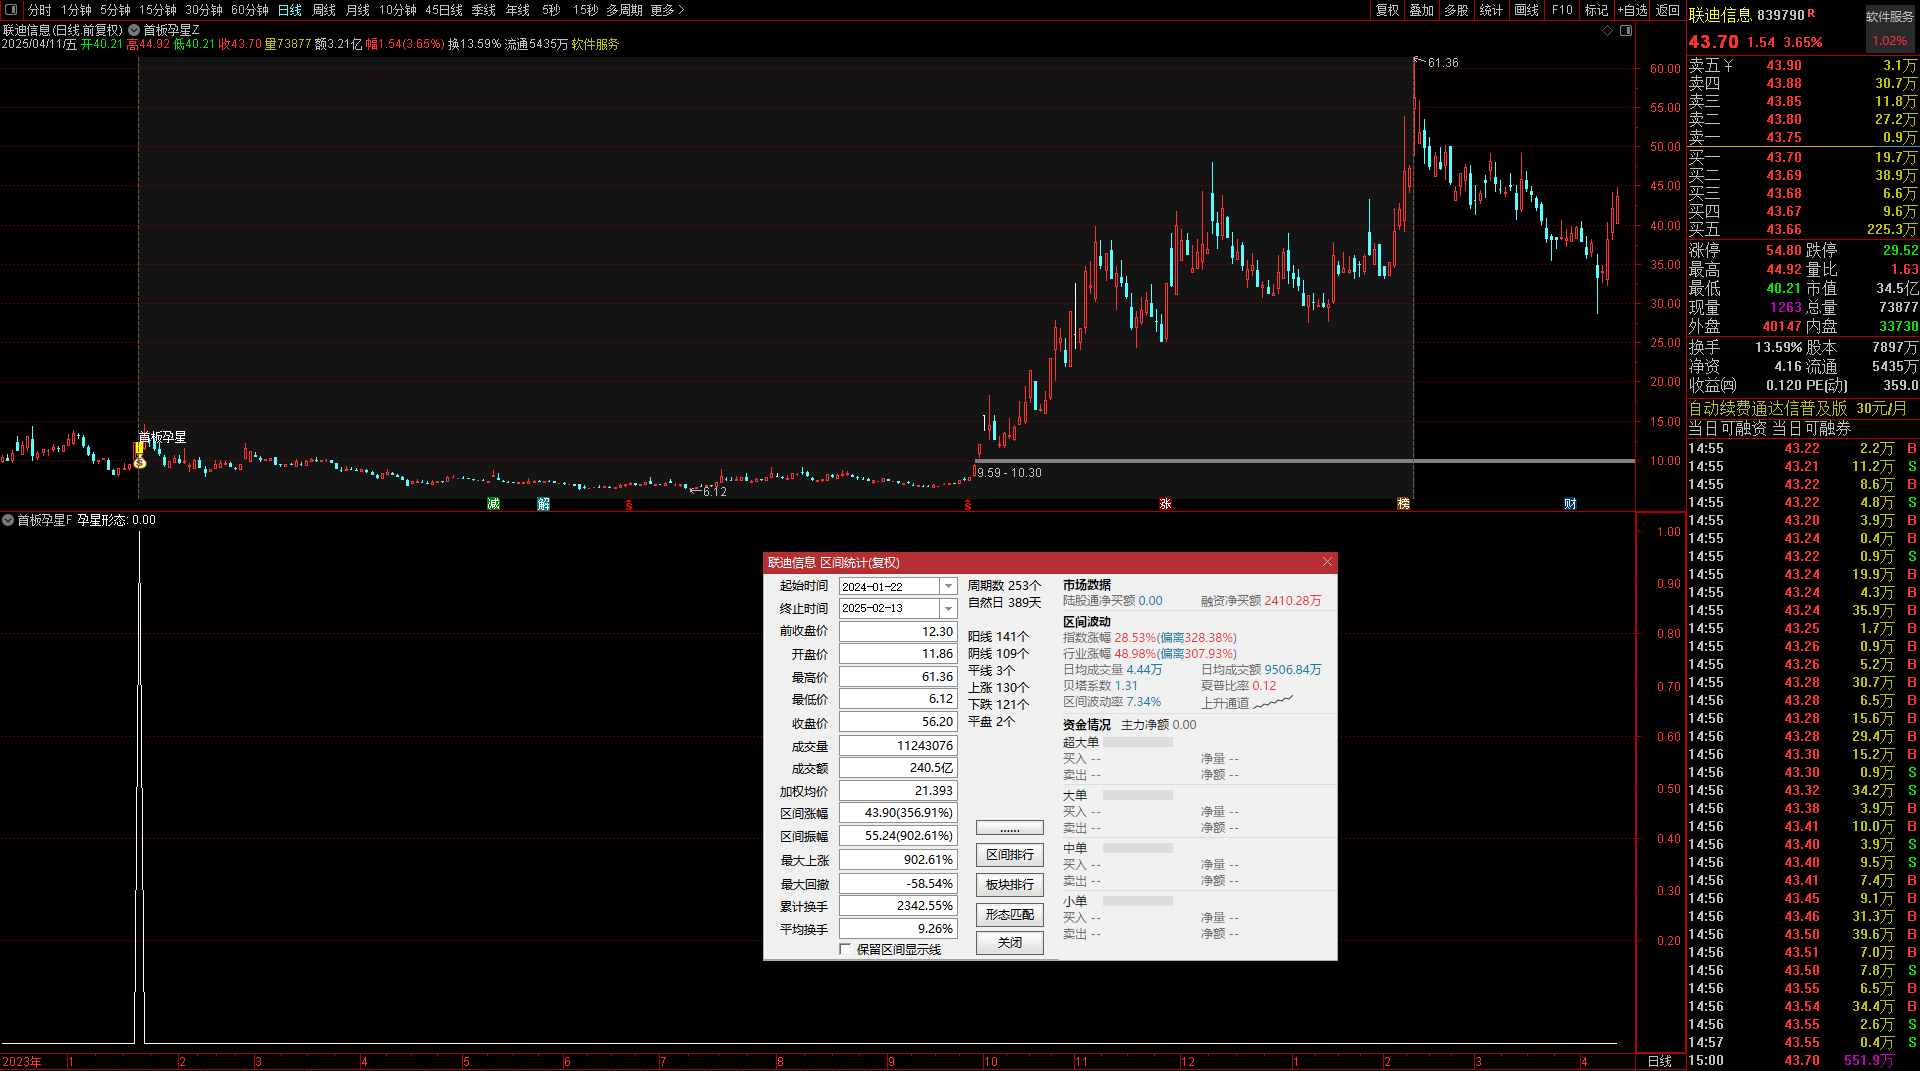
Task: Click the 解 event marker on the chart
Action: coord(543,504)
